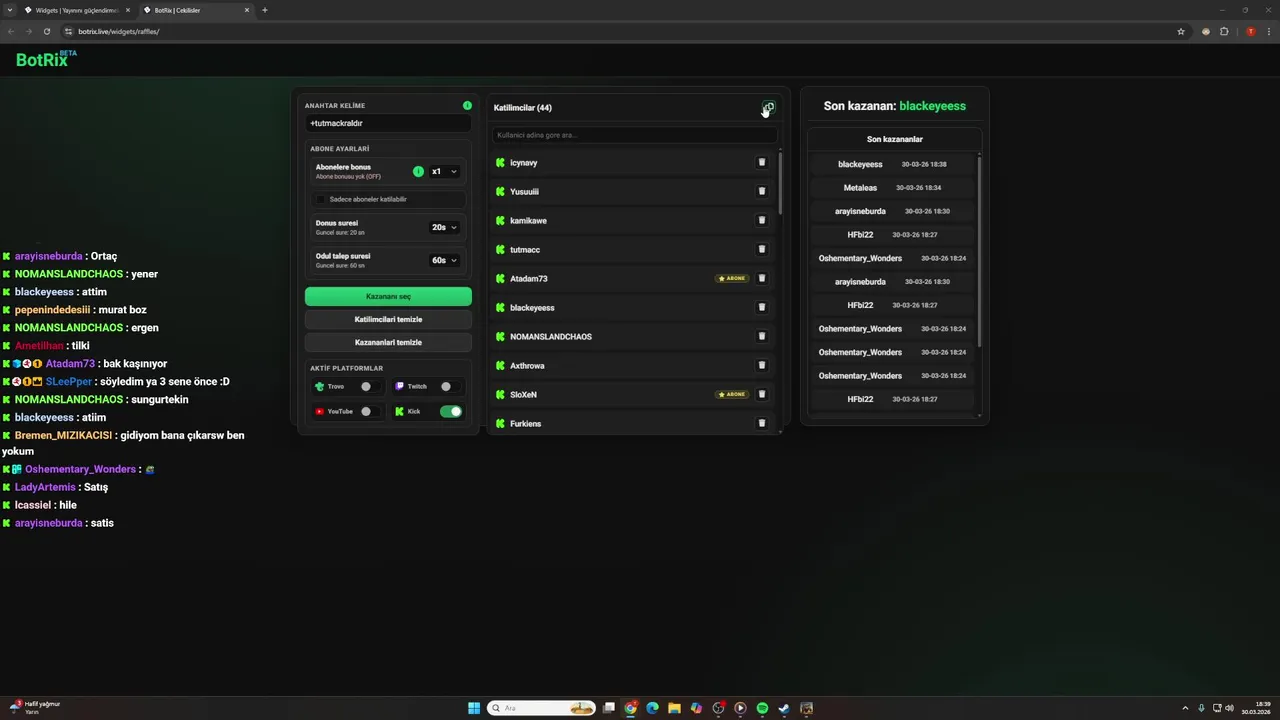Delete participant icynavy with the trash icon
1280x720 pixels.
pos(761,162)
